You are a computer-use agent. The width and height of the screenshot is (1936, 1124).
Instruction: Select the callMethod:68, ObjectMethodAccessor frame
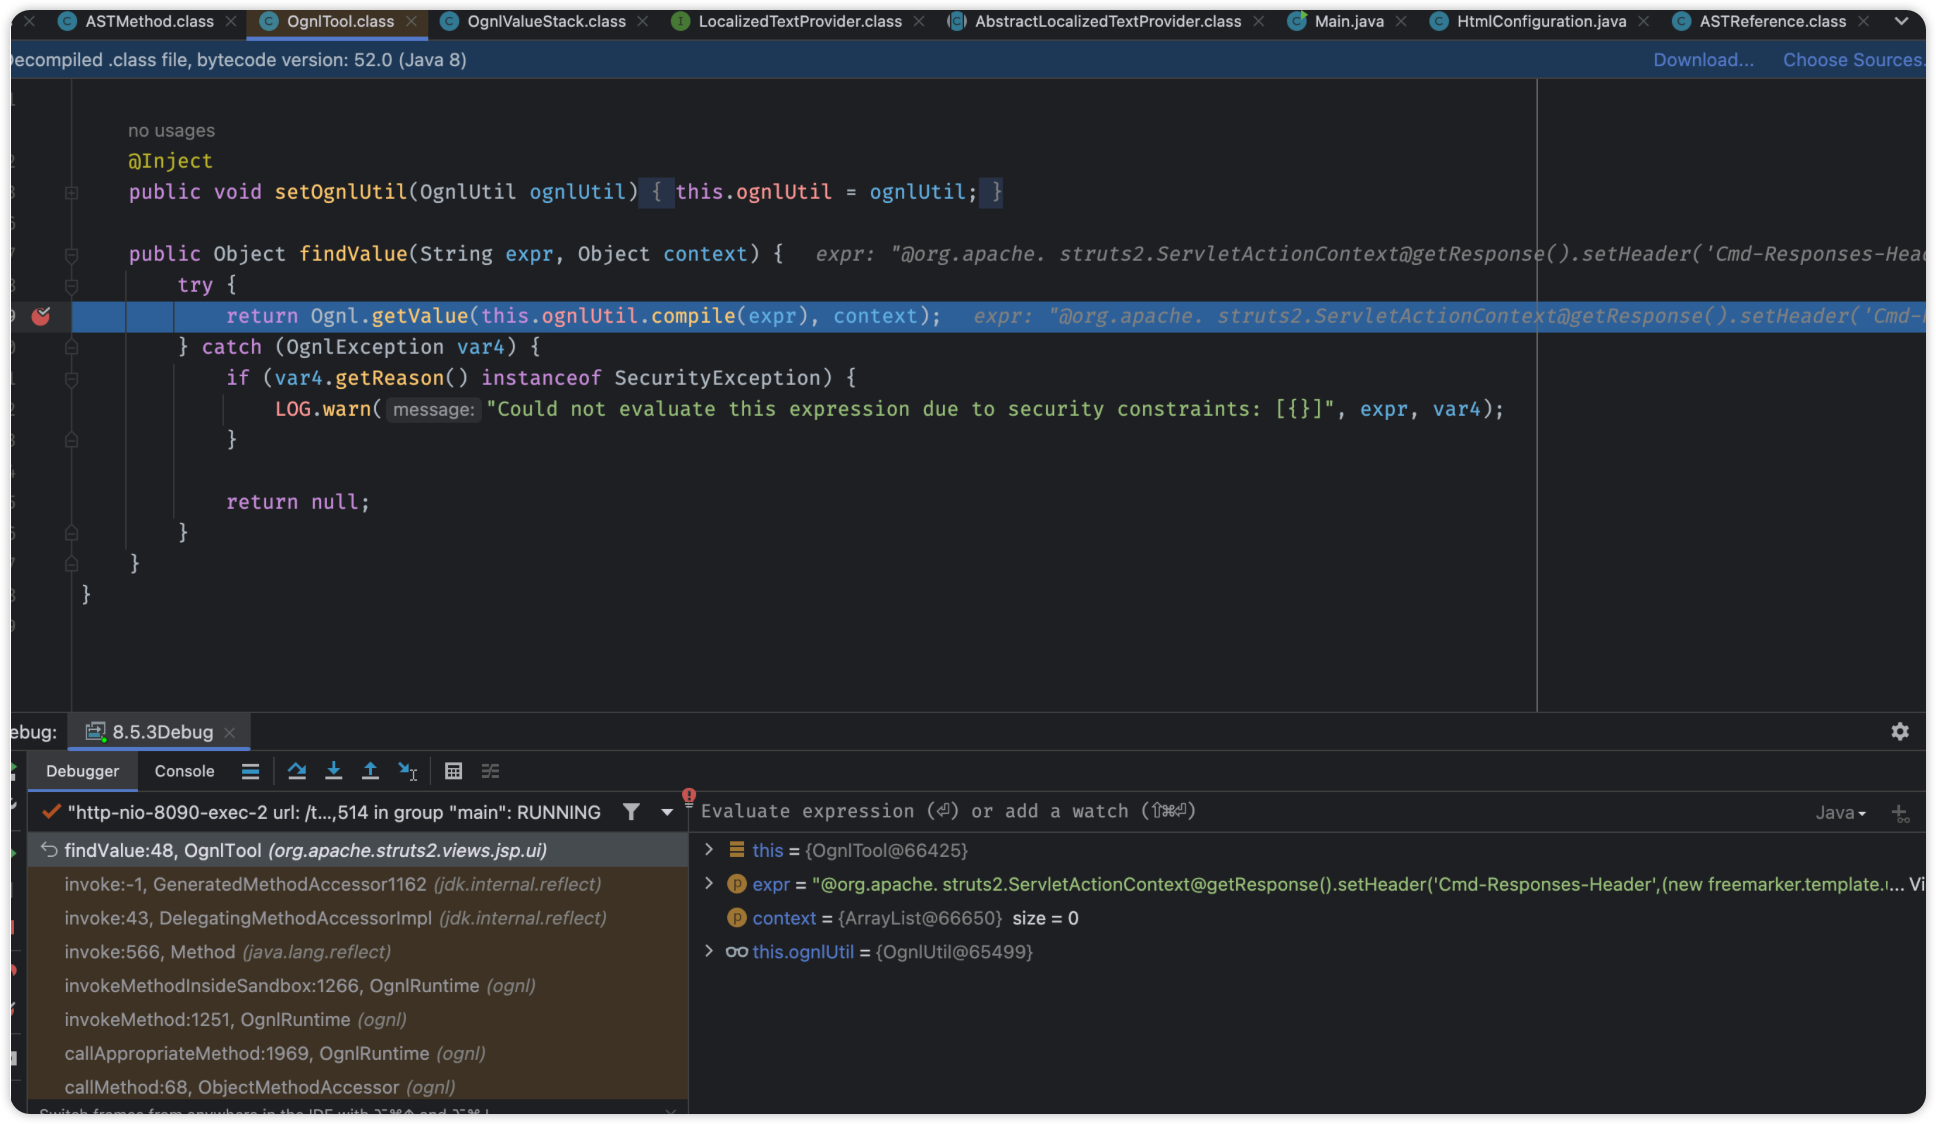(357, 1087)
